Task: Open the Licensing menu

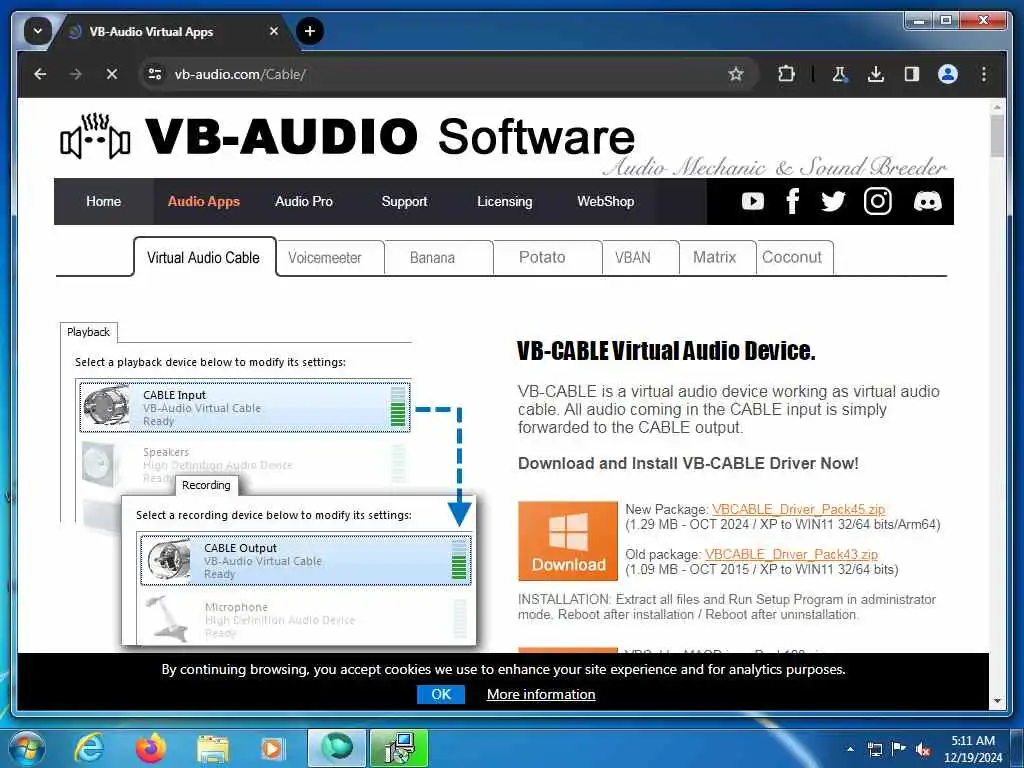Action: click(504, 201)
